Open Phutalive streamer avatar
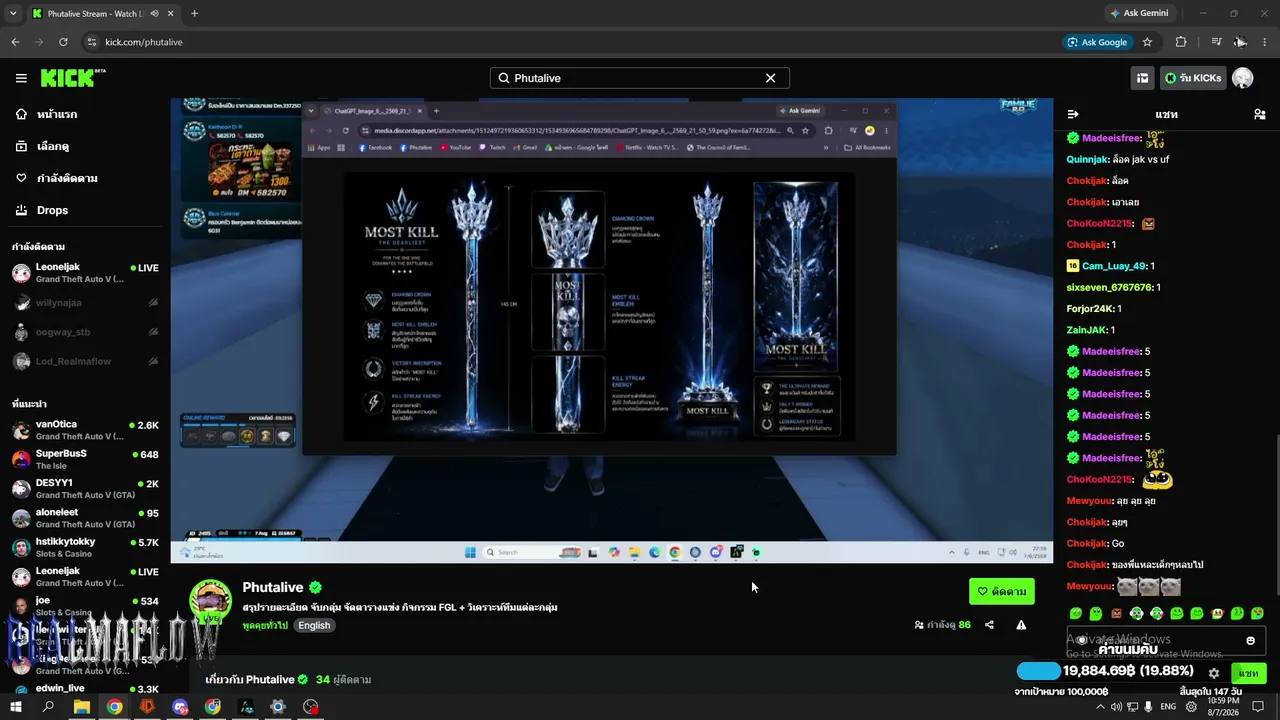This screenshot has width=1280, height=720. (211, 601)
